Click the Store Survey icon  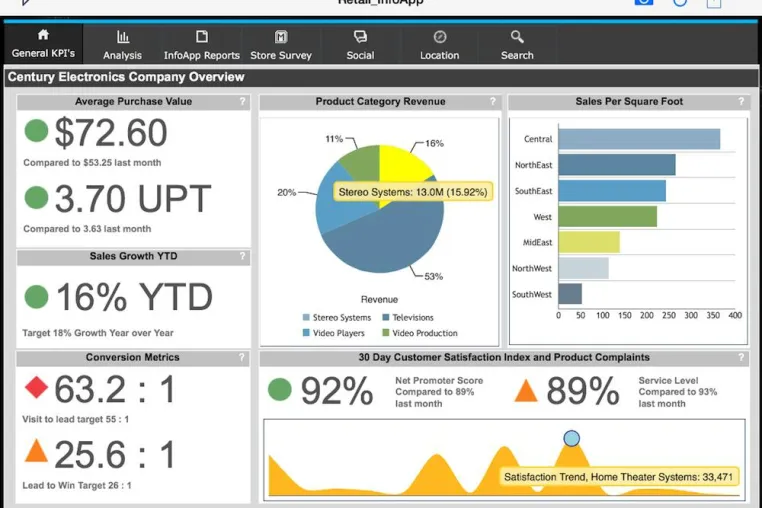coord(281,37)
